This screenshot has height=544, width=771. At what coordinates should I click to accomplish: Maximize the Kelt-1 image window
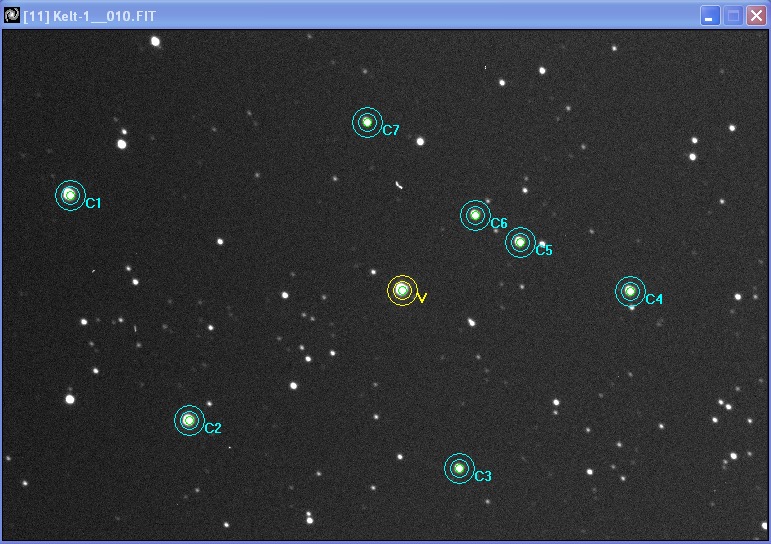(x=733, y=16)
